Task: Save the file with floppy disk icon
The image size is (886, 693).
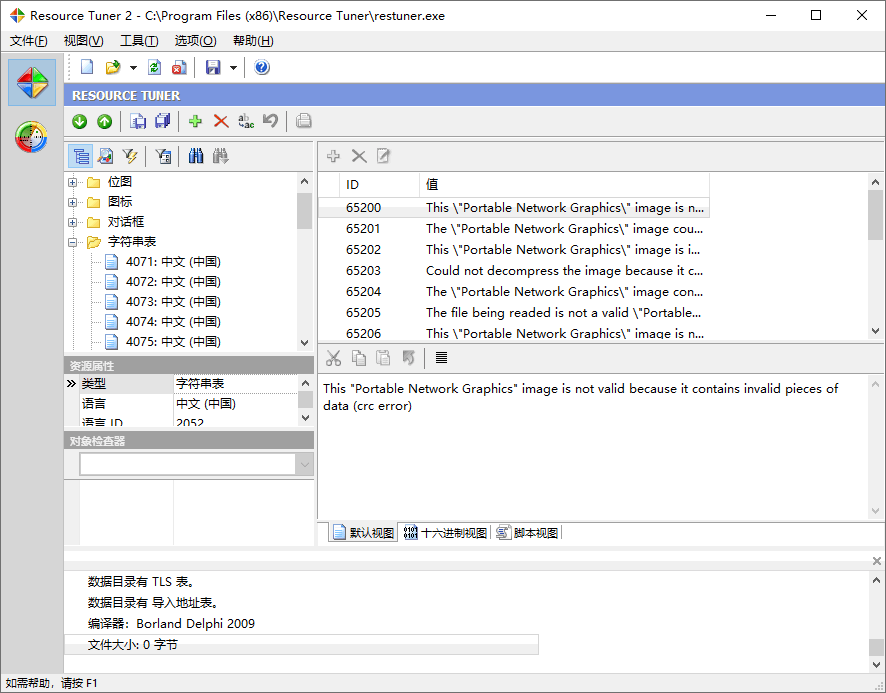Action: [213, 67]
